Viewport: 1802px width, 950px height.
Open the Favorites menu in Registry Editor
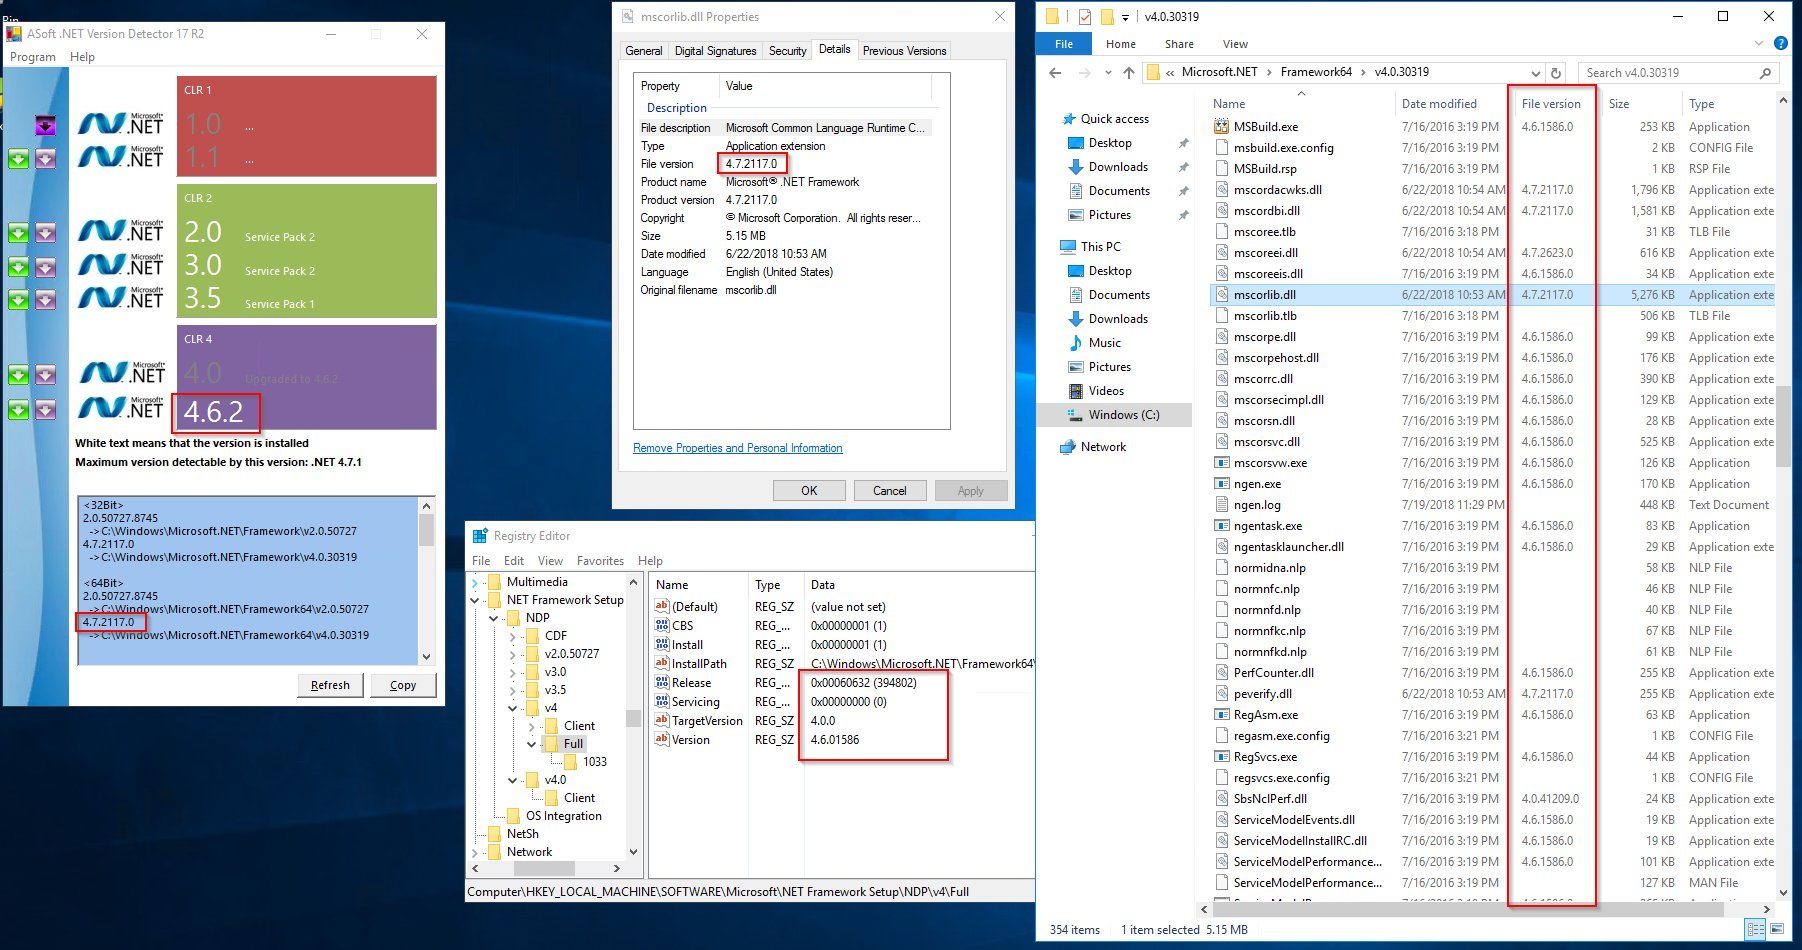(x=600, y=561)
